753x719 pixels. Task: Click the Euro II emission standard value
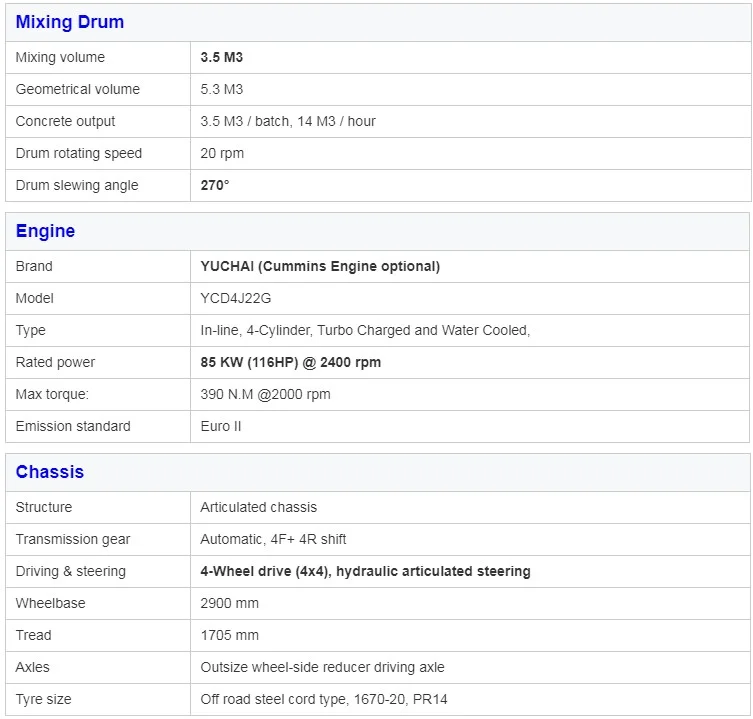[221, 426]
